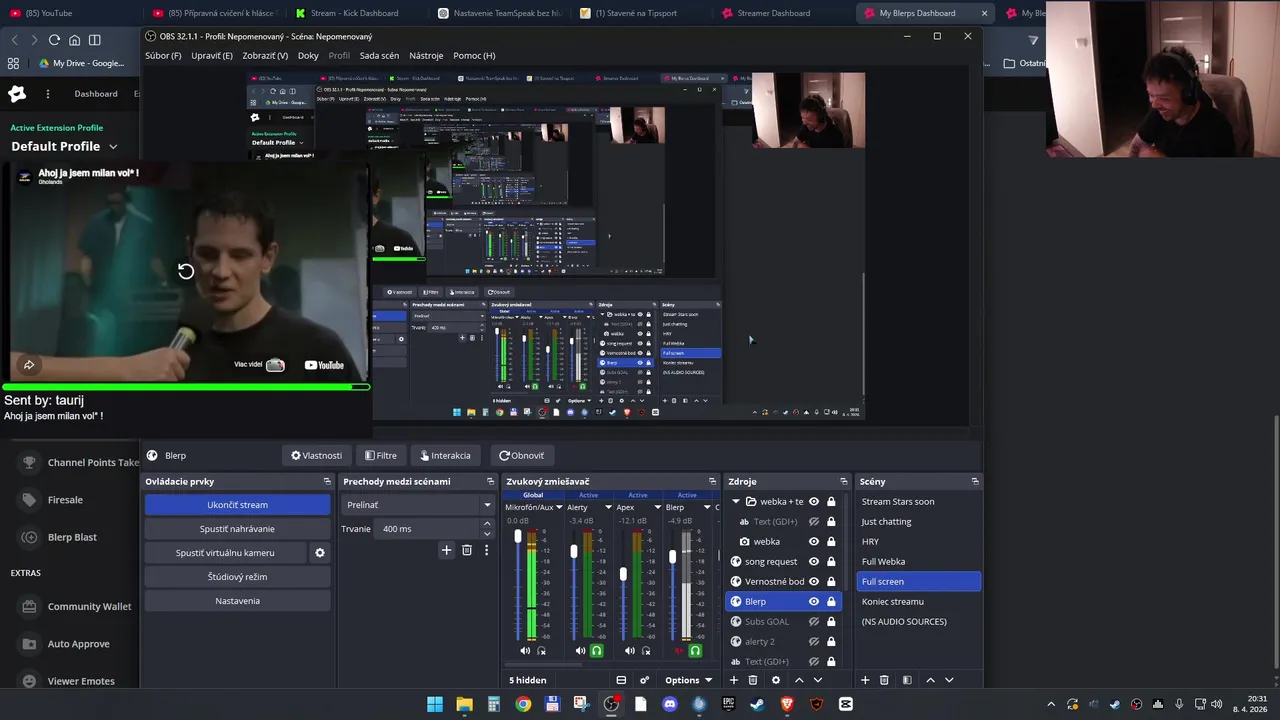Open Apex channel dropdown arrow
The width and height of the screenshot is (1280, 720).
pyautogui.click(x=657, y=507)
